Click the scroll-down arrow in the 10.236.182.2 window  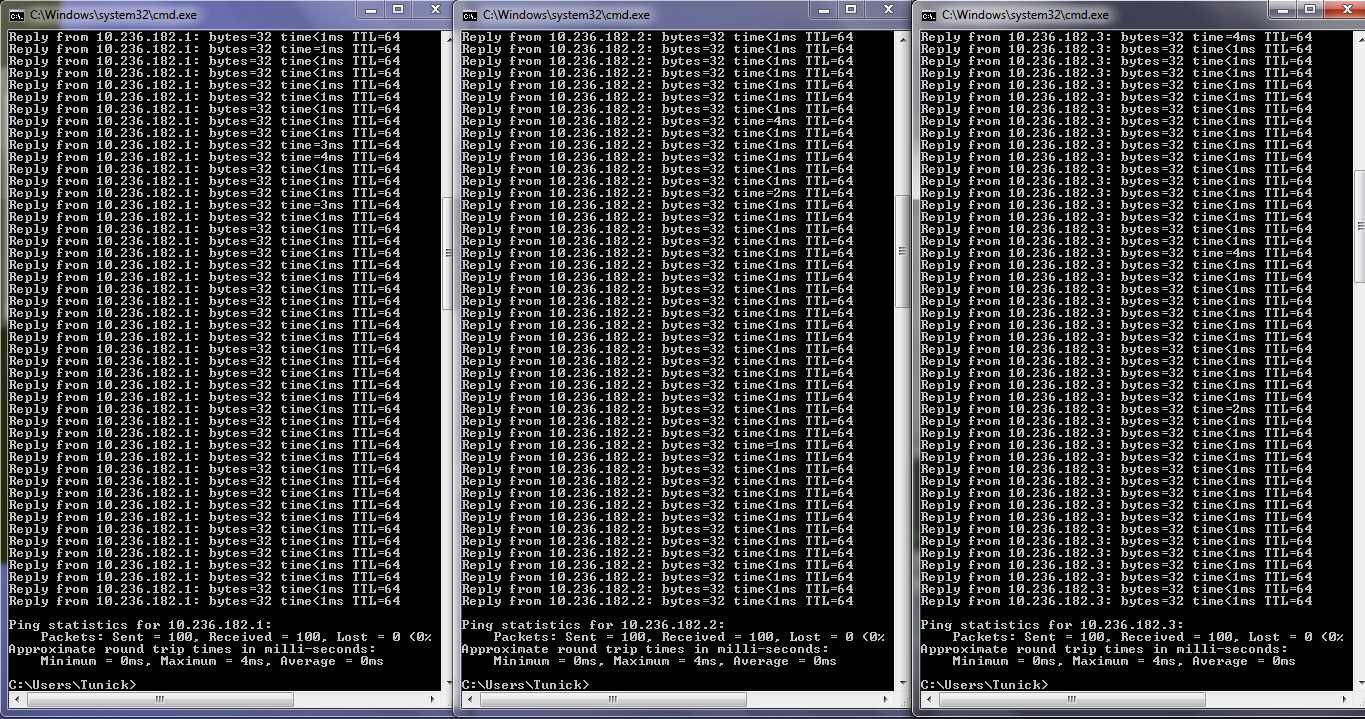click(x=901, y=683)
